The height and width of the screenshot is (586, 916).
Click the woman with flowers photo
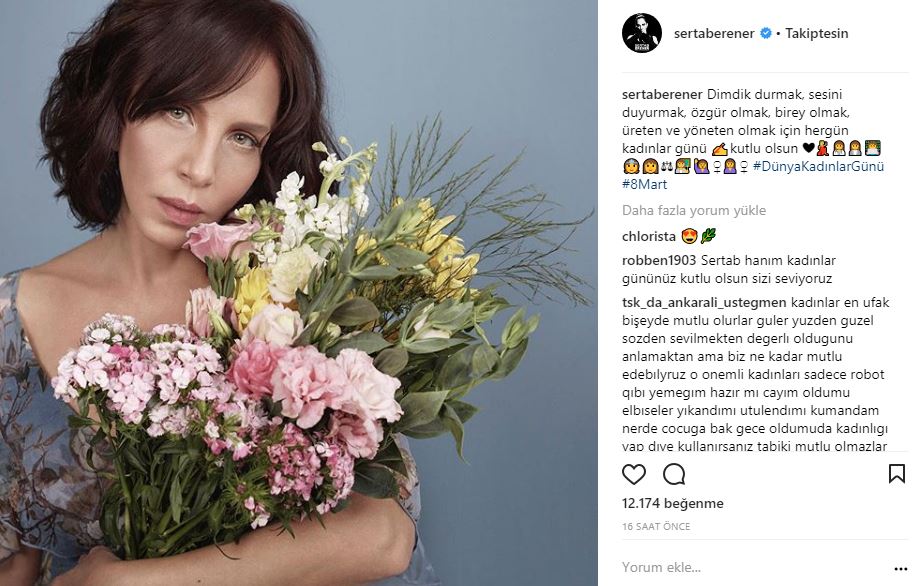[299, 293]
